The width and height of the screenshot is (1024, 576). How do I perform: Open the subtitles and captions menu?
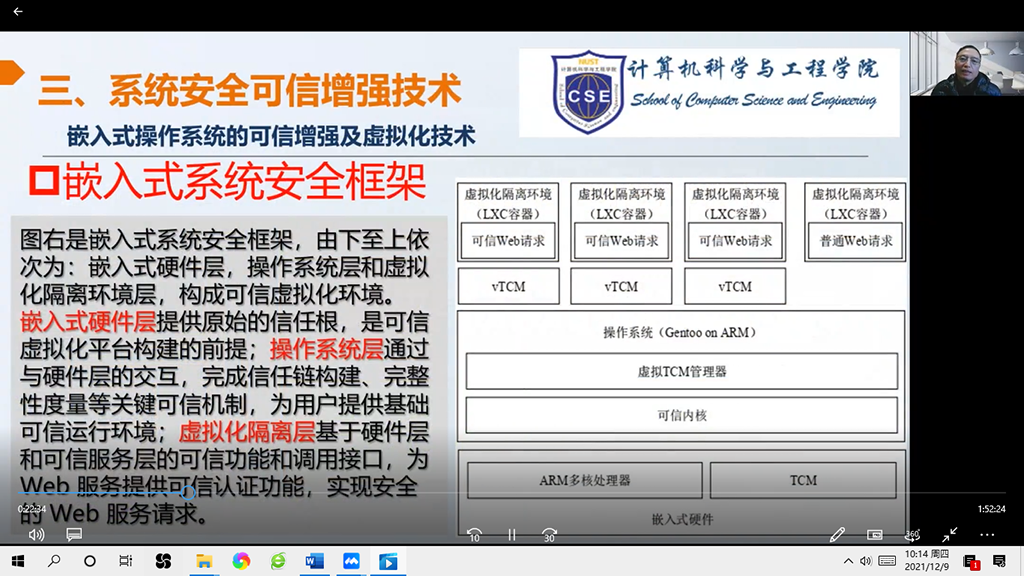pos(73,535)
